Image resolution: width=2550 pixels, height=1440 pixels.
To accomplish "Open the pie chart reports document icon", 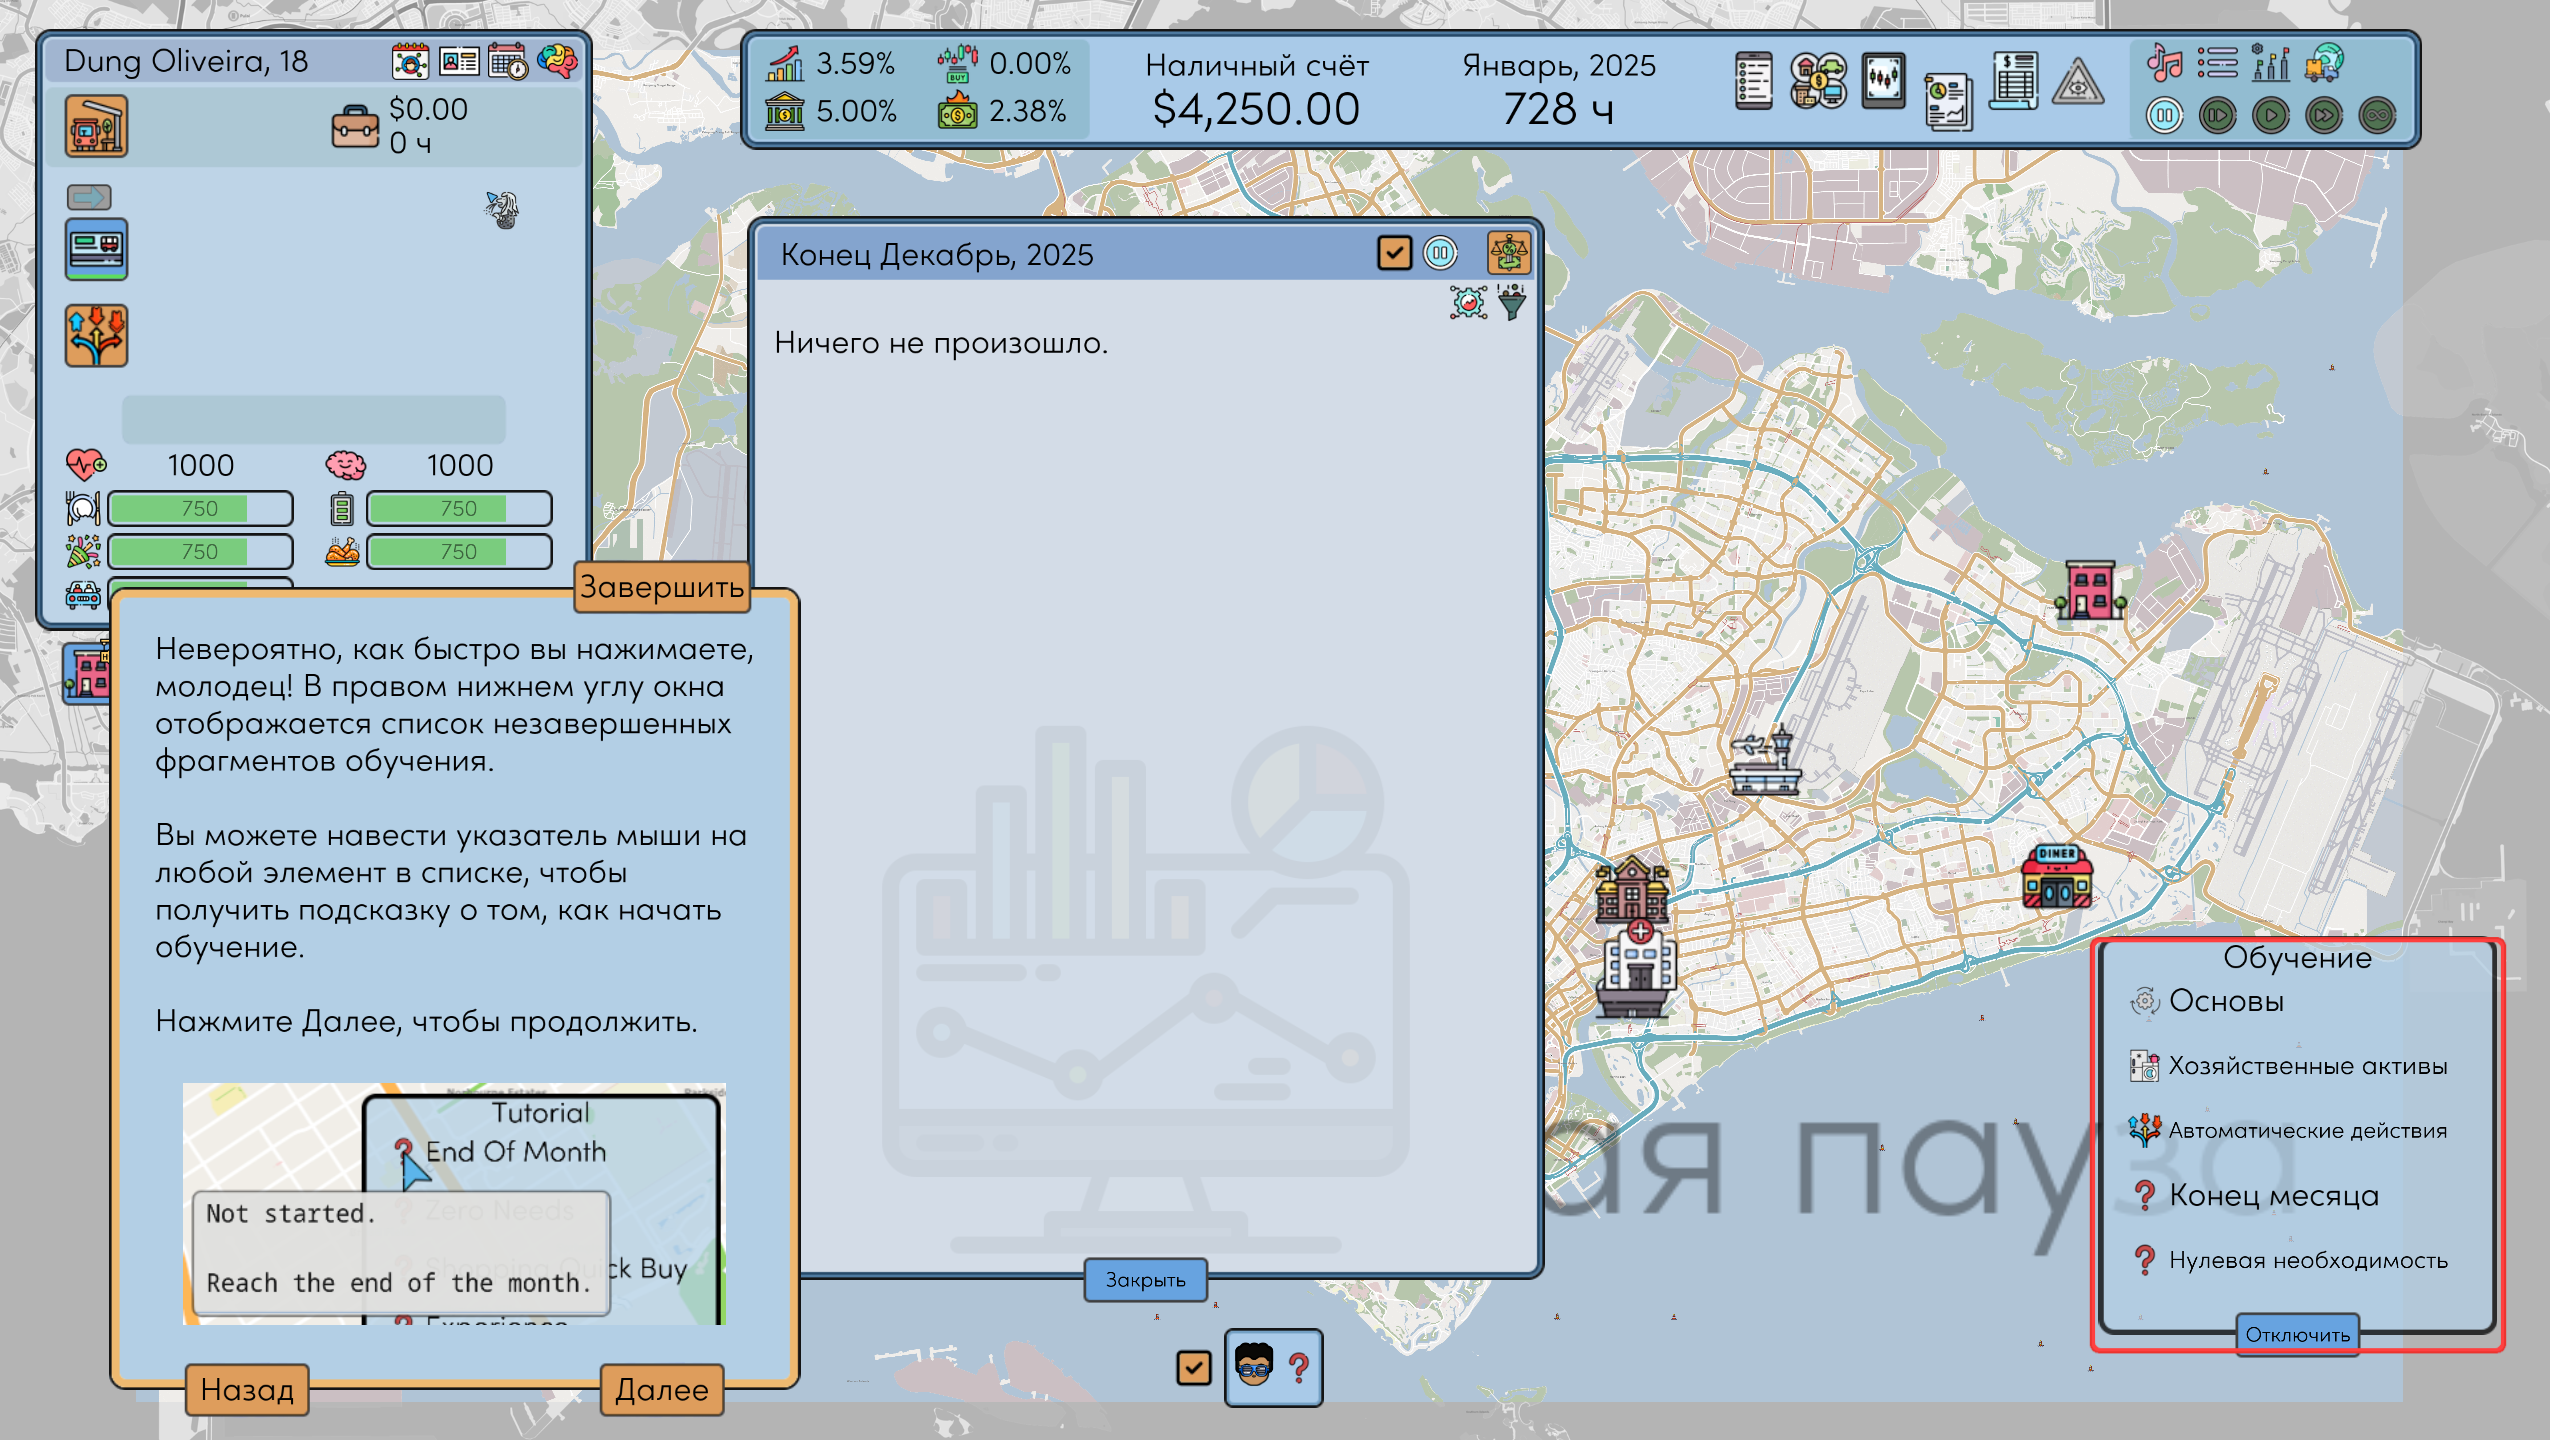I will [x=1948, y=101].
